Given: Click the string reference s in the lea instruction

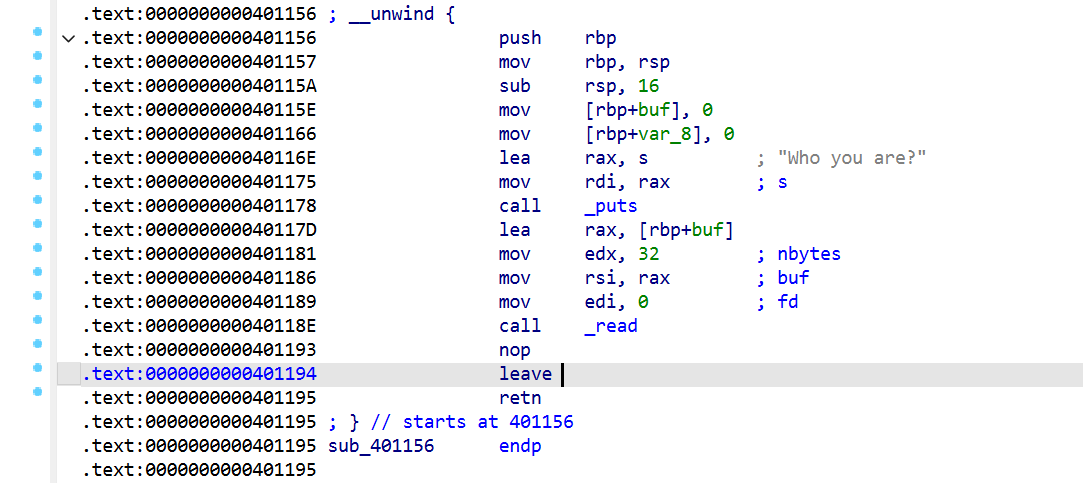Looking at the screenshot, I should pyautogui.click(x=643, y=158).
